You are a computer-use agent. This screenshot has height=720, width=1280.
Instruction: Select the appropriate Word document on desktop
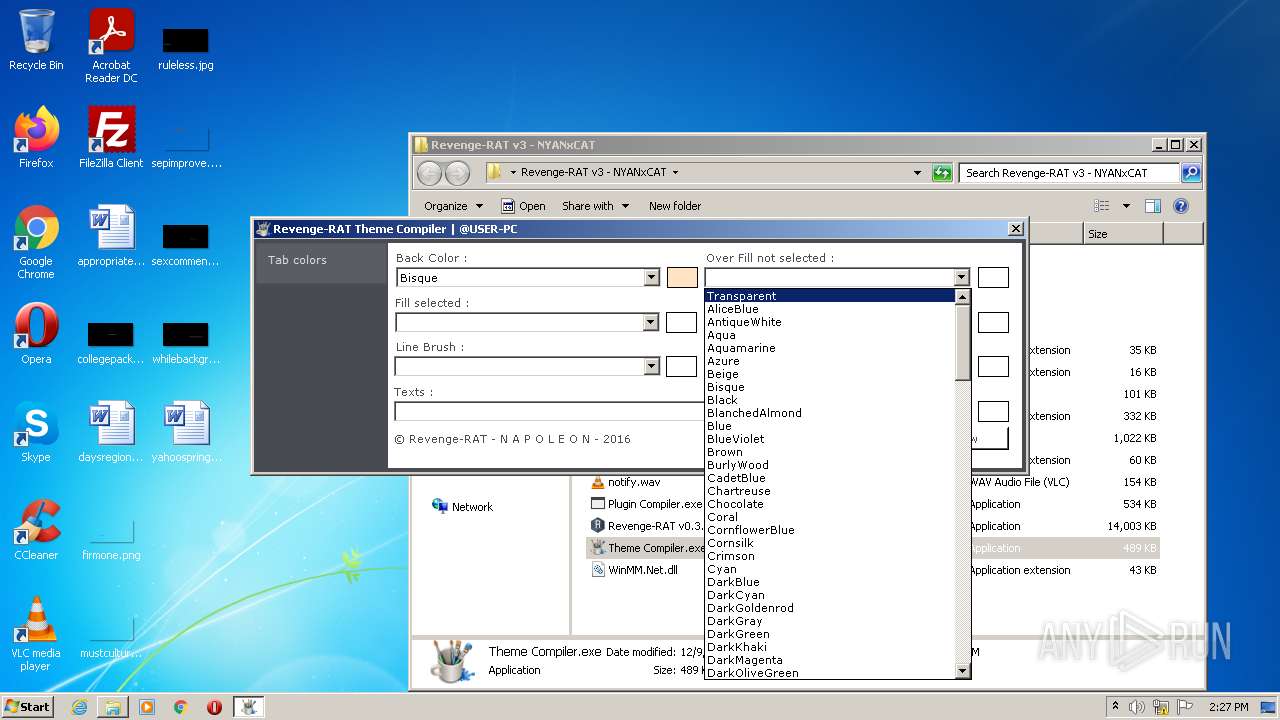(111, 235)
